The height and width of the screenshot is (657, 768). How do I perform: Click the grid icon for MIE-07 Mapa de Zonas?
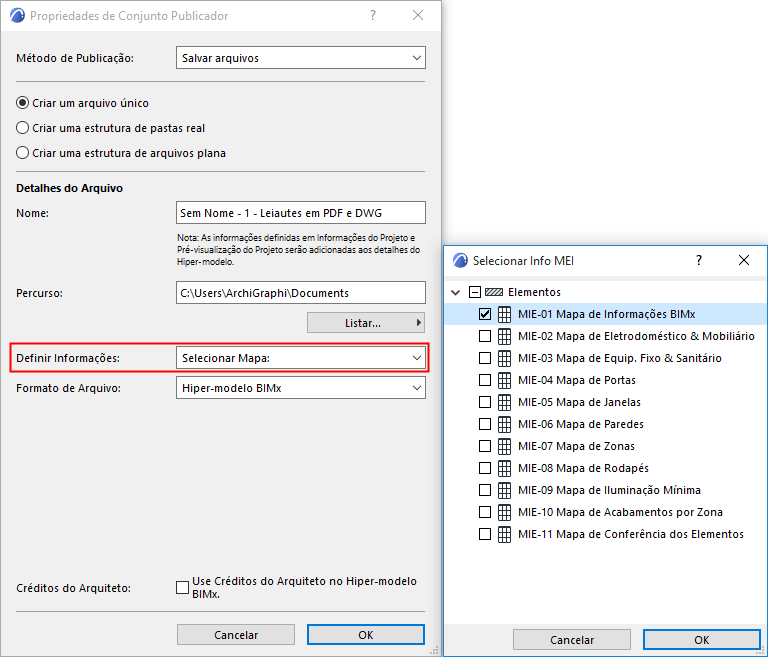[504, 446]
